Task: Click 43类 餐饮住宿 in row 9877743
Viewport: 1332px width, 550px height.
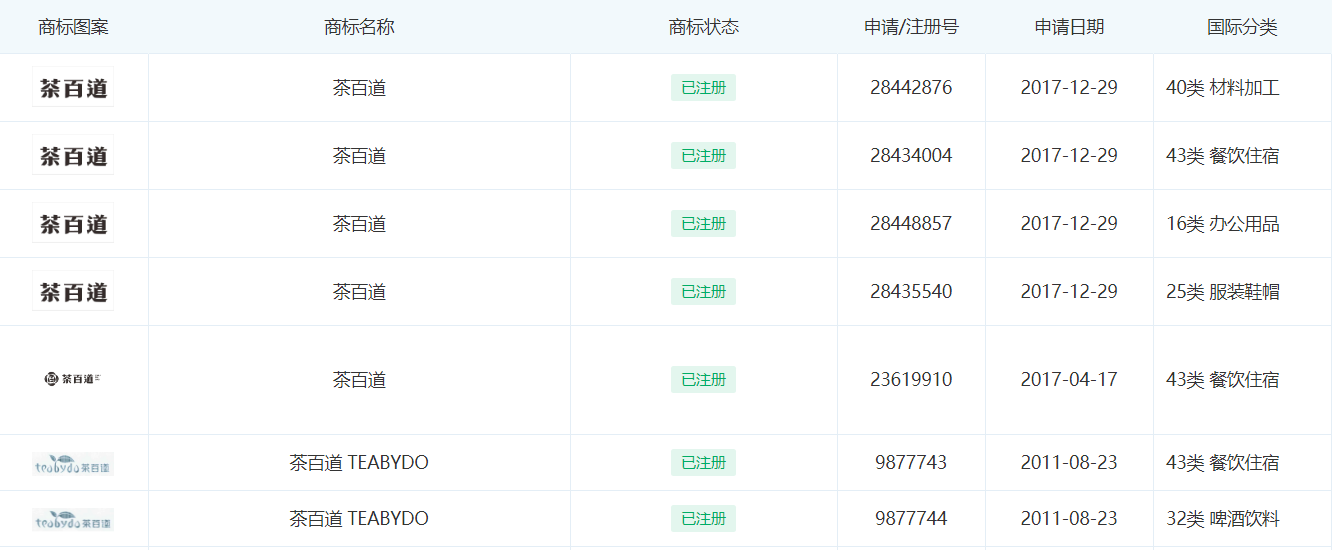Action: 1223,463
